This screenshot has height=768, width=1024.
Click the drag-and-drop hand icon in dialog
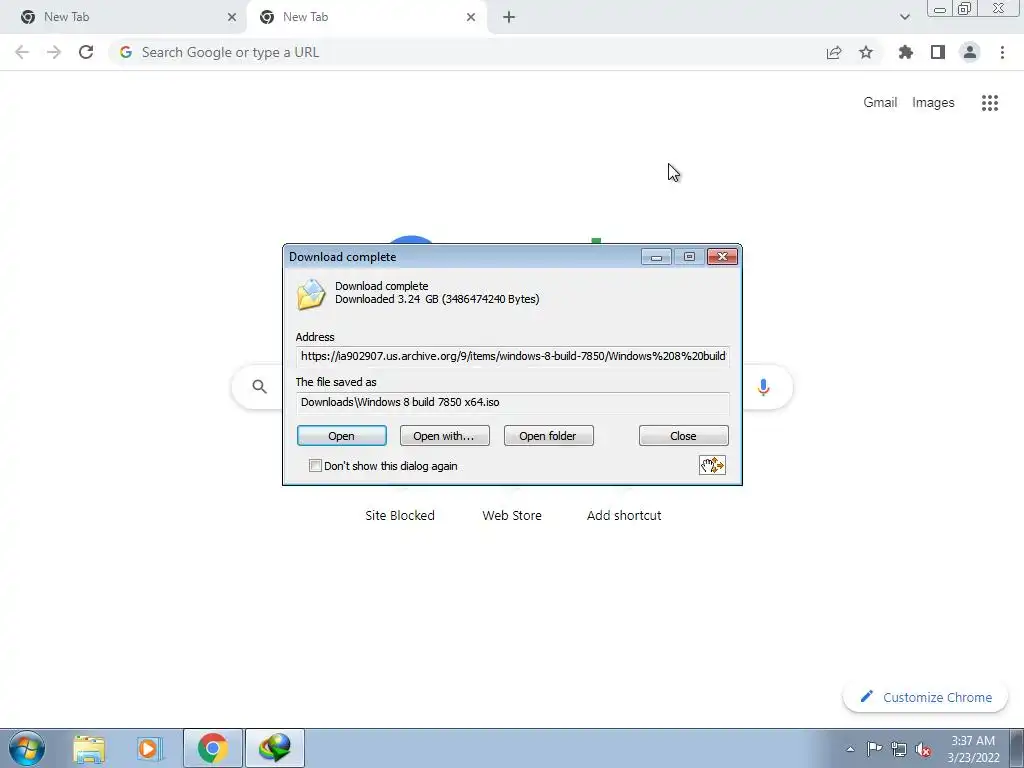tap(712, 465)
